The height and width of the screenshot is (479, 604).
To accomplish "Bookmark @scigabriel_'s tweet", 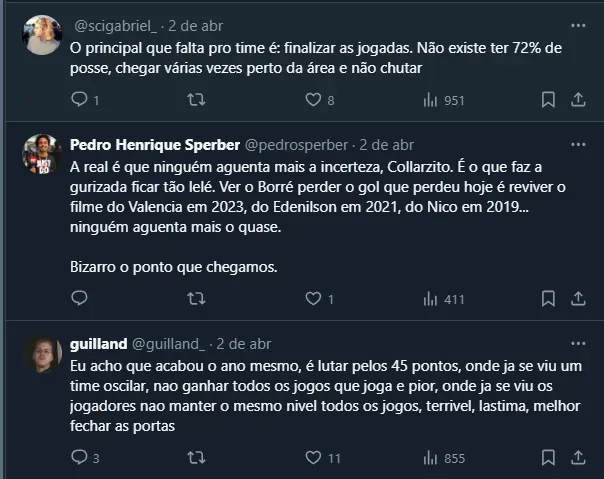I will pyautogui.click(x=548, y=99).
